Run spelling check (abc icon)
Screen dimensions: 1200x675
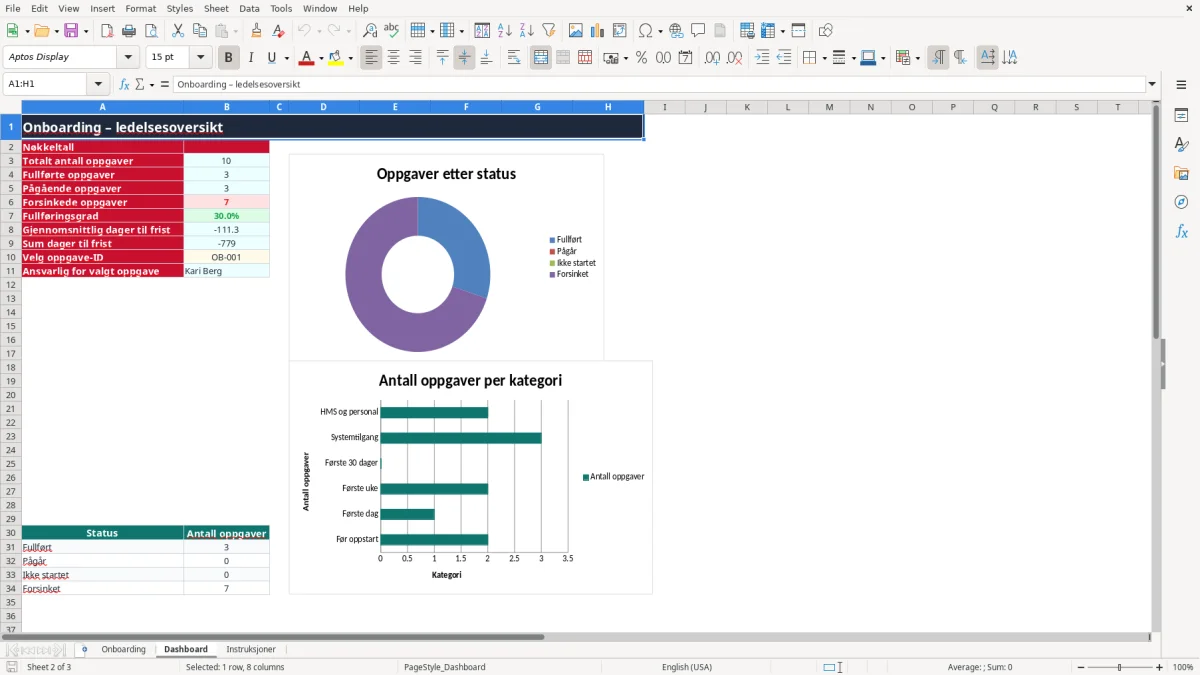[392, 31]
